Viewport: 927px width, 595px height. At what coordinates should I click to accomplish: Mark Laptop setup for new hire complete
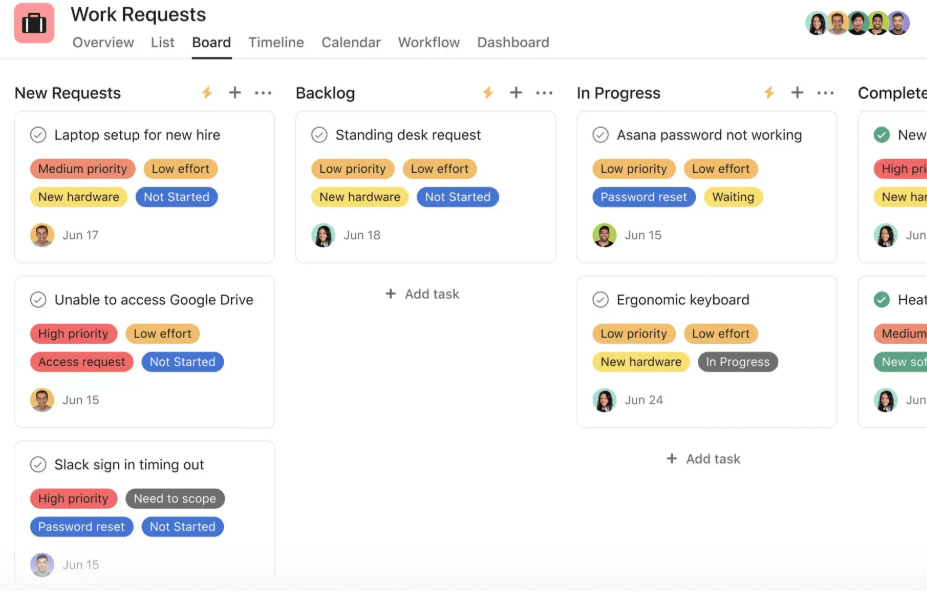38,135
